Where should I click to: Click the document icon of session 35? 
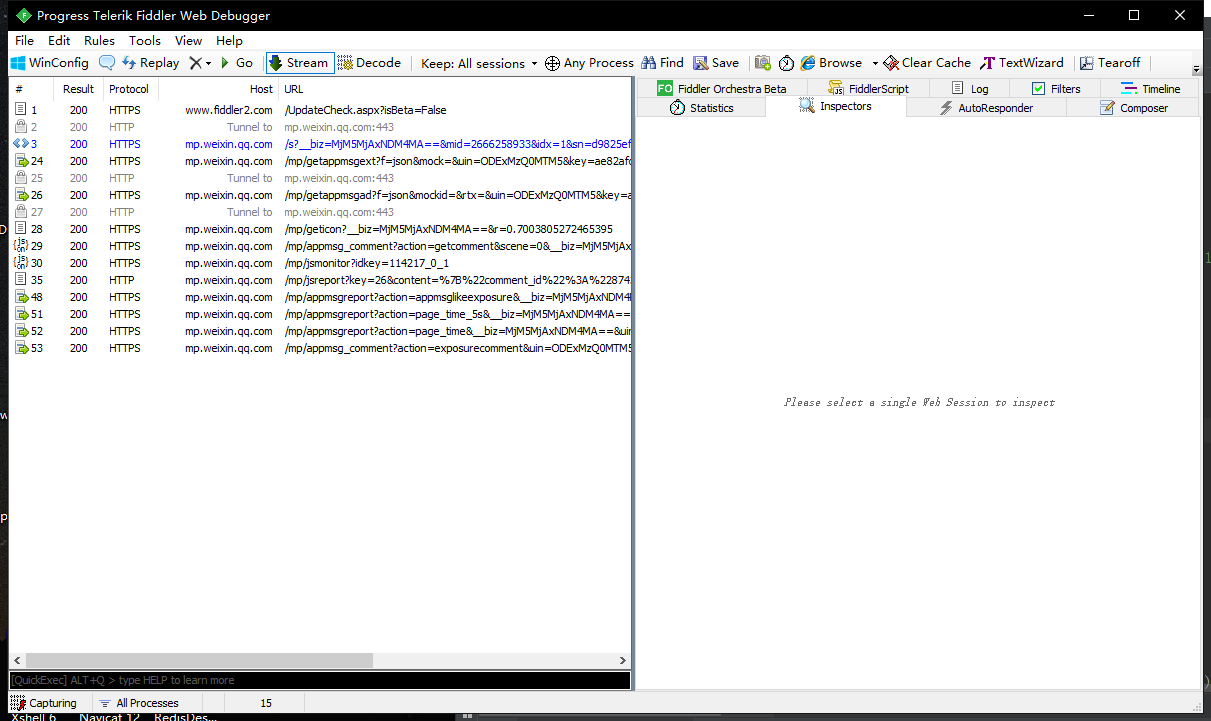click(x=20, y=280)
